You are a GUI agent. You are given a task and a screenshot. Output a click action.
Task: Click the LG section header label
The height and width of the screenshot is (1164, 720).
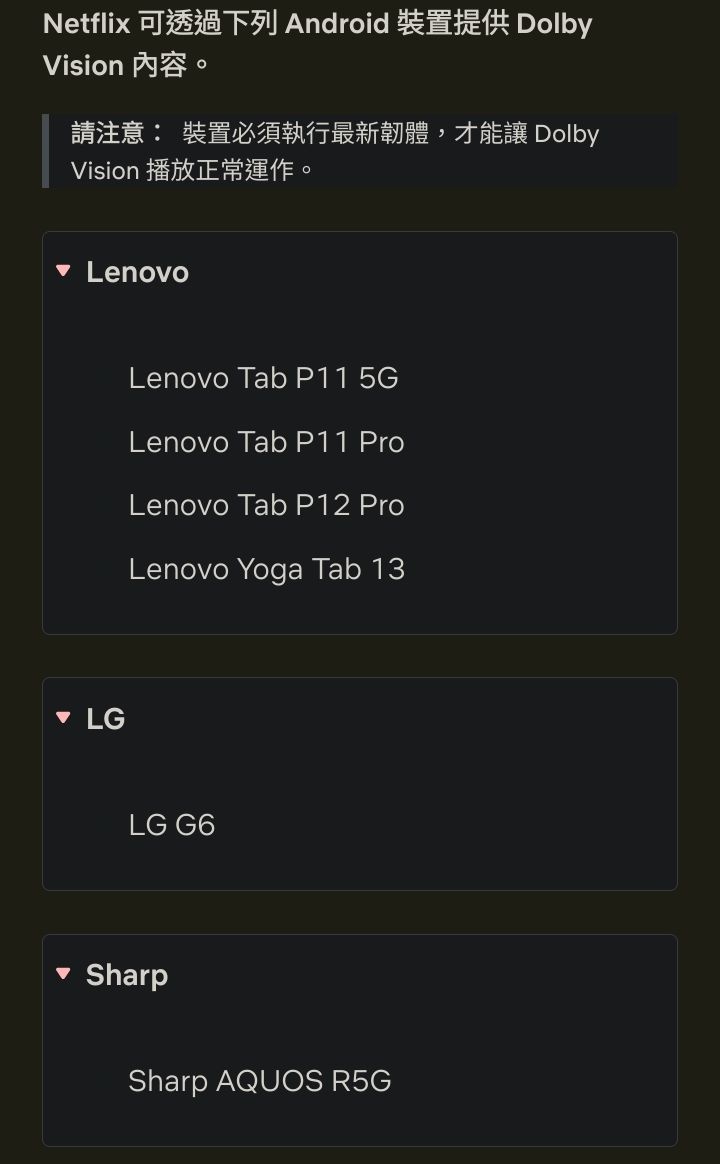[x=105, y=718]
